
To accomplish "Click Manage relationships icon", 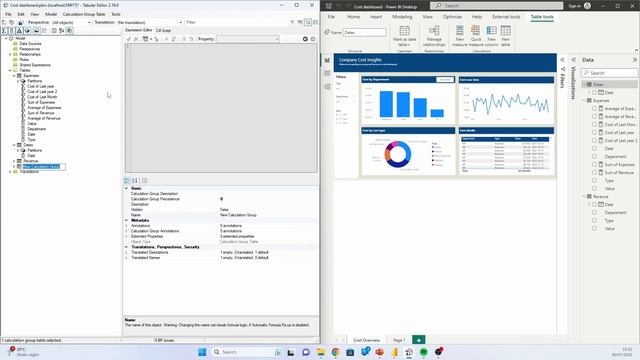I will point(434,31).
